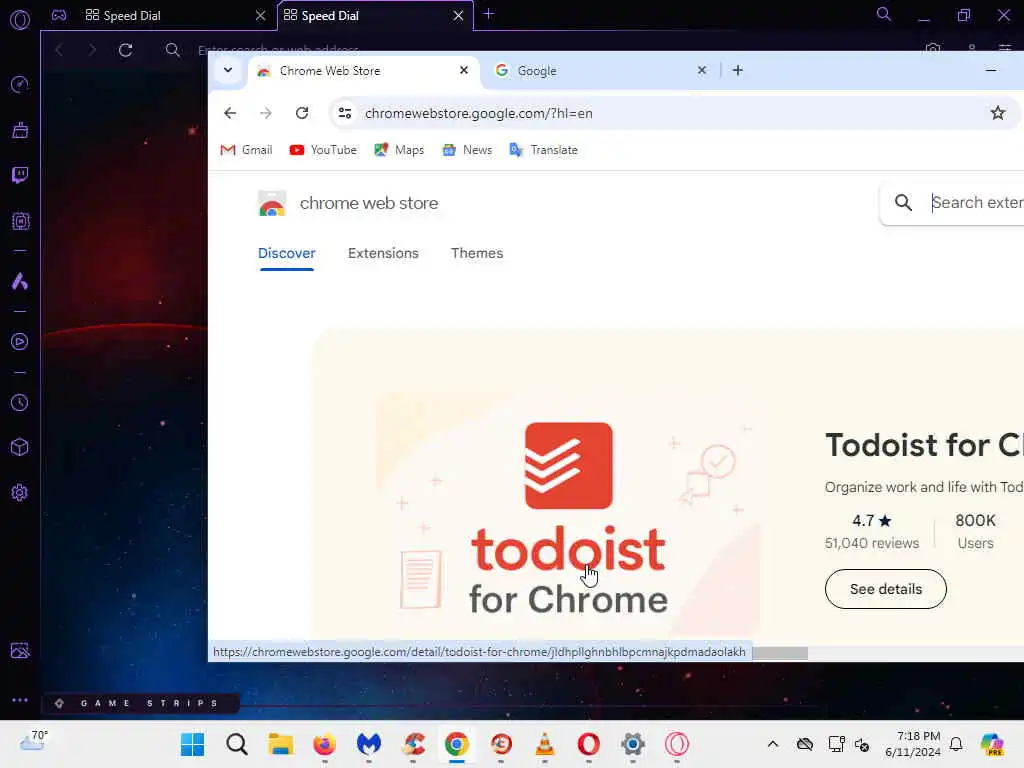Switch to the Extensions tab
Viewport: 1024px width, 768px height.
click(383, 253)
